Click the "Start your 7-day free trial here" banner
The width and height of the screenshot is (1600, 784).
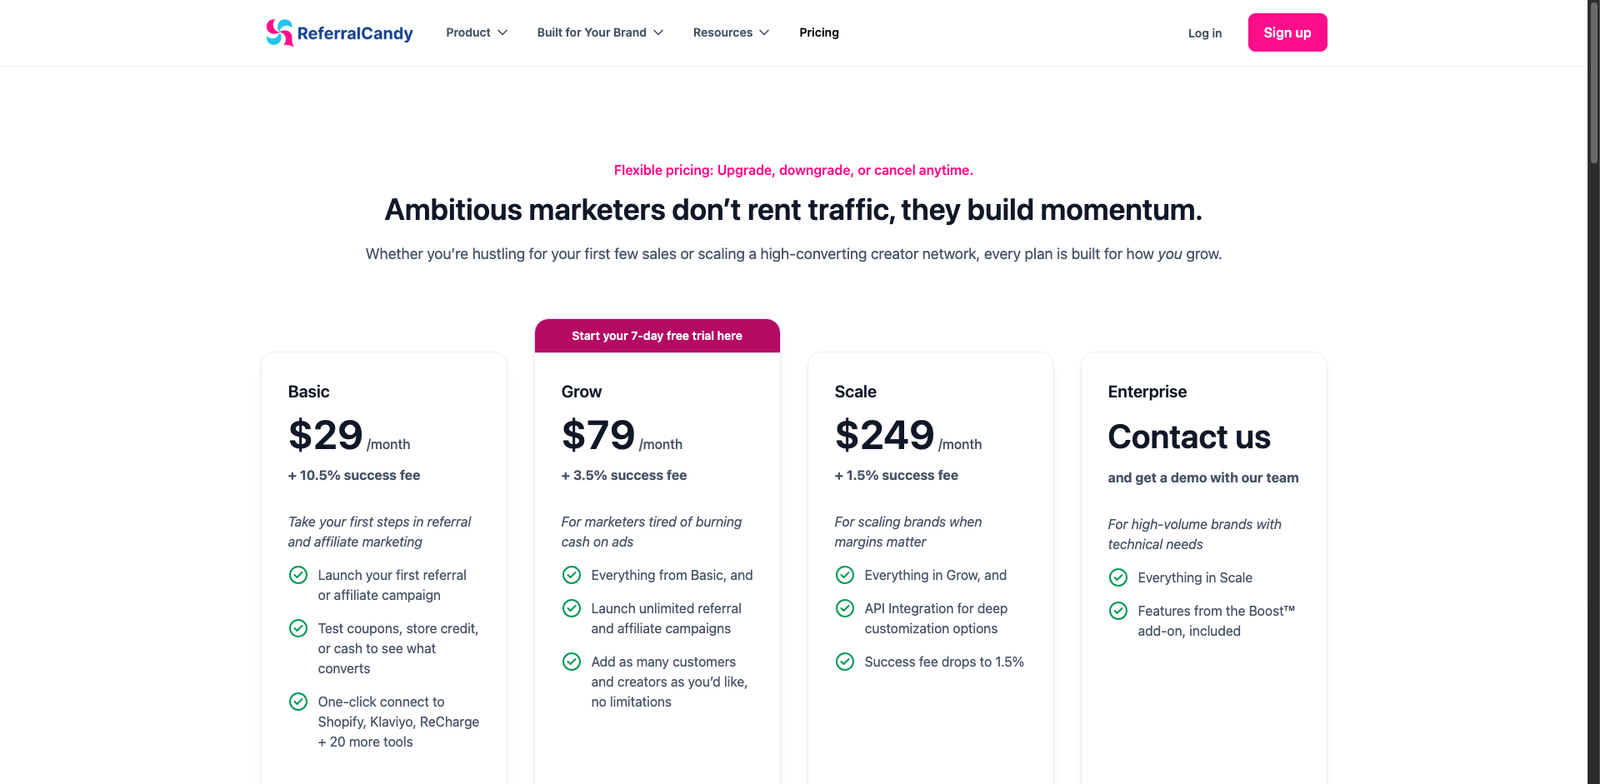pos(657,336)
